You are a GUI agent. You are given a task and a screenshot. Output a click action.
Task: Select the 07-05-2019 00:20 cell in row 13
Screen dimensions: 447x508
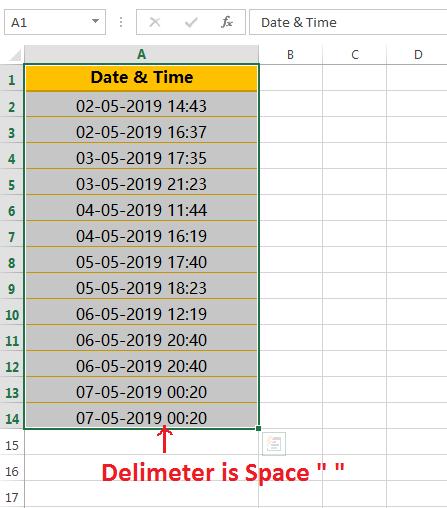pyautogui.click(x=141, y=390)
